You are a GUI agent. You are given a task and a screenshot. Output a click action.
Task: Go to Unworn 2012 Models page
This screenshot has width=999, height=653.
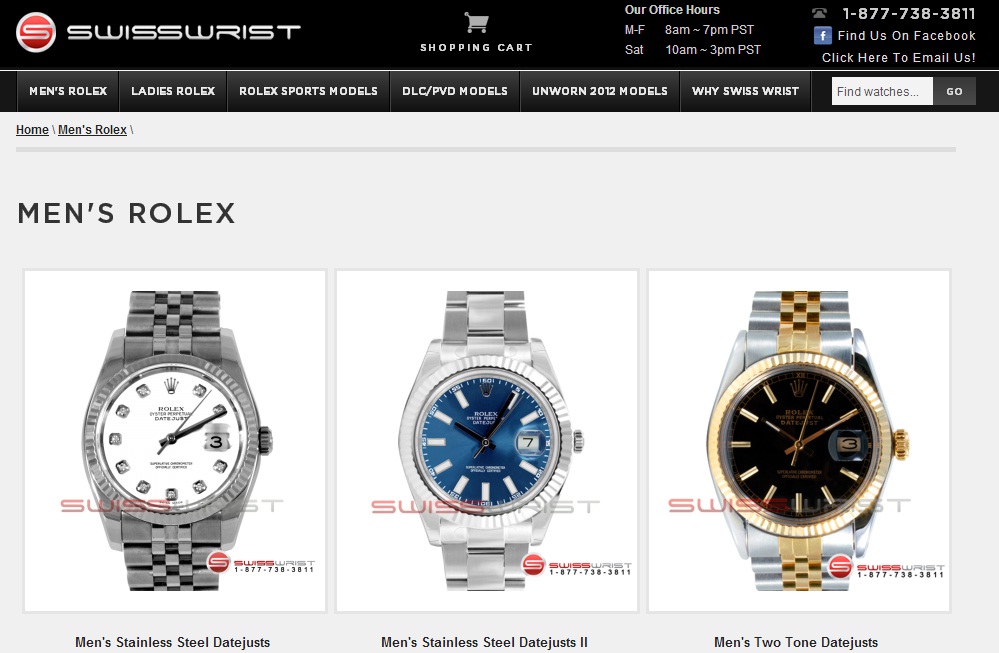tap(600, 91)
